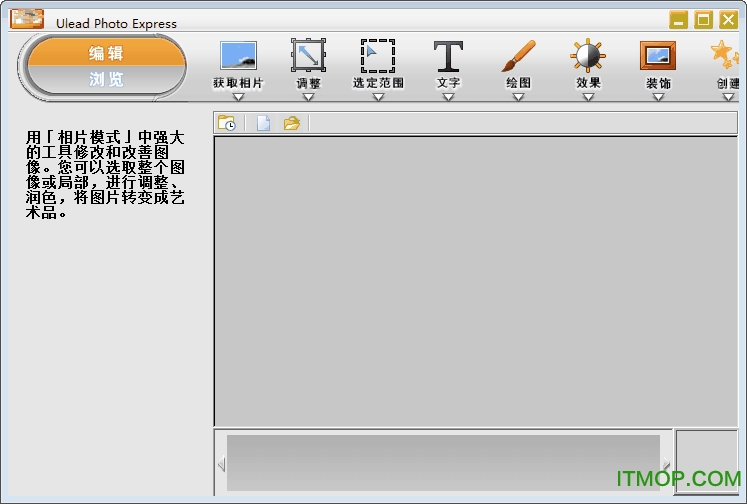Expand dropdown arrow under 装饰

[x=658, y=97]
